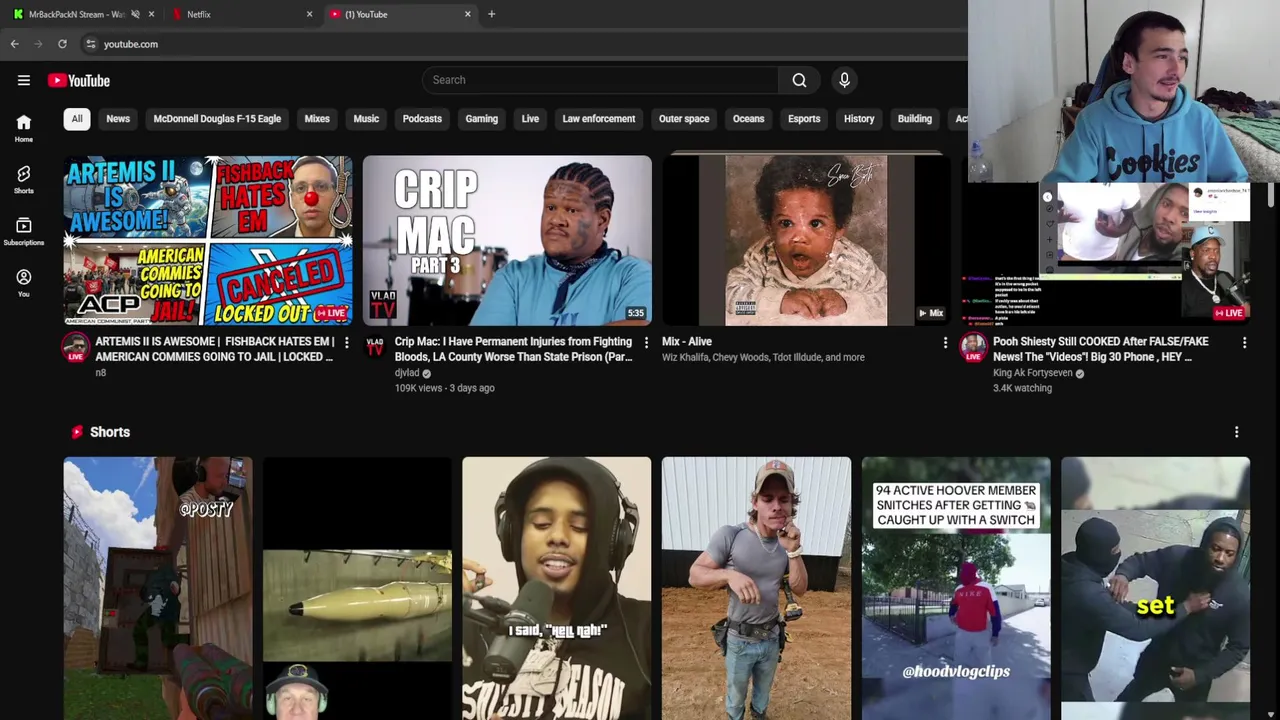Image resolution: width=1280 pixels, height=720 pixels.
Task: Open the You sidebar section
Action: (24, 284)
